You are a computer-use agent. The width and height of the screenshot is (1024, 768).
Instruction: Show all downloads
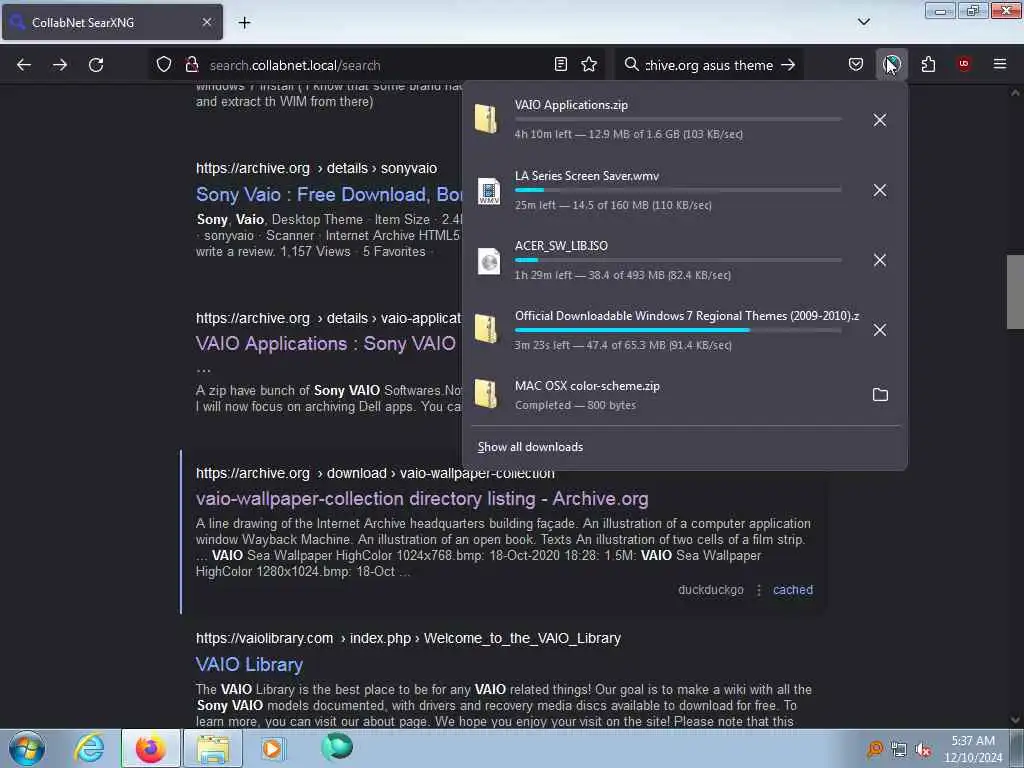click(x=530, y=447)
